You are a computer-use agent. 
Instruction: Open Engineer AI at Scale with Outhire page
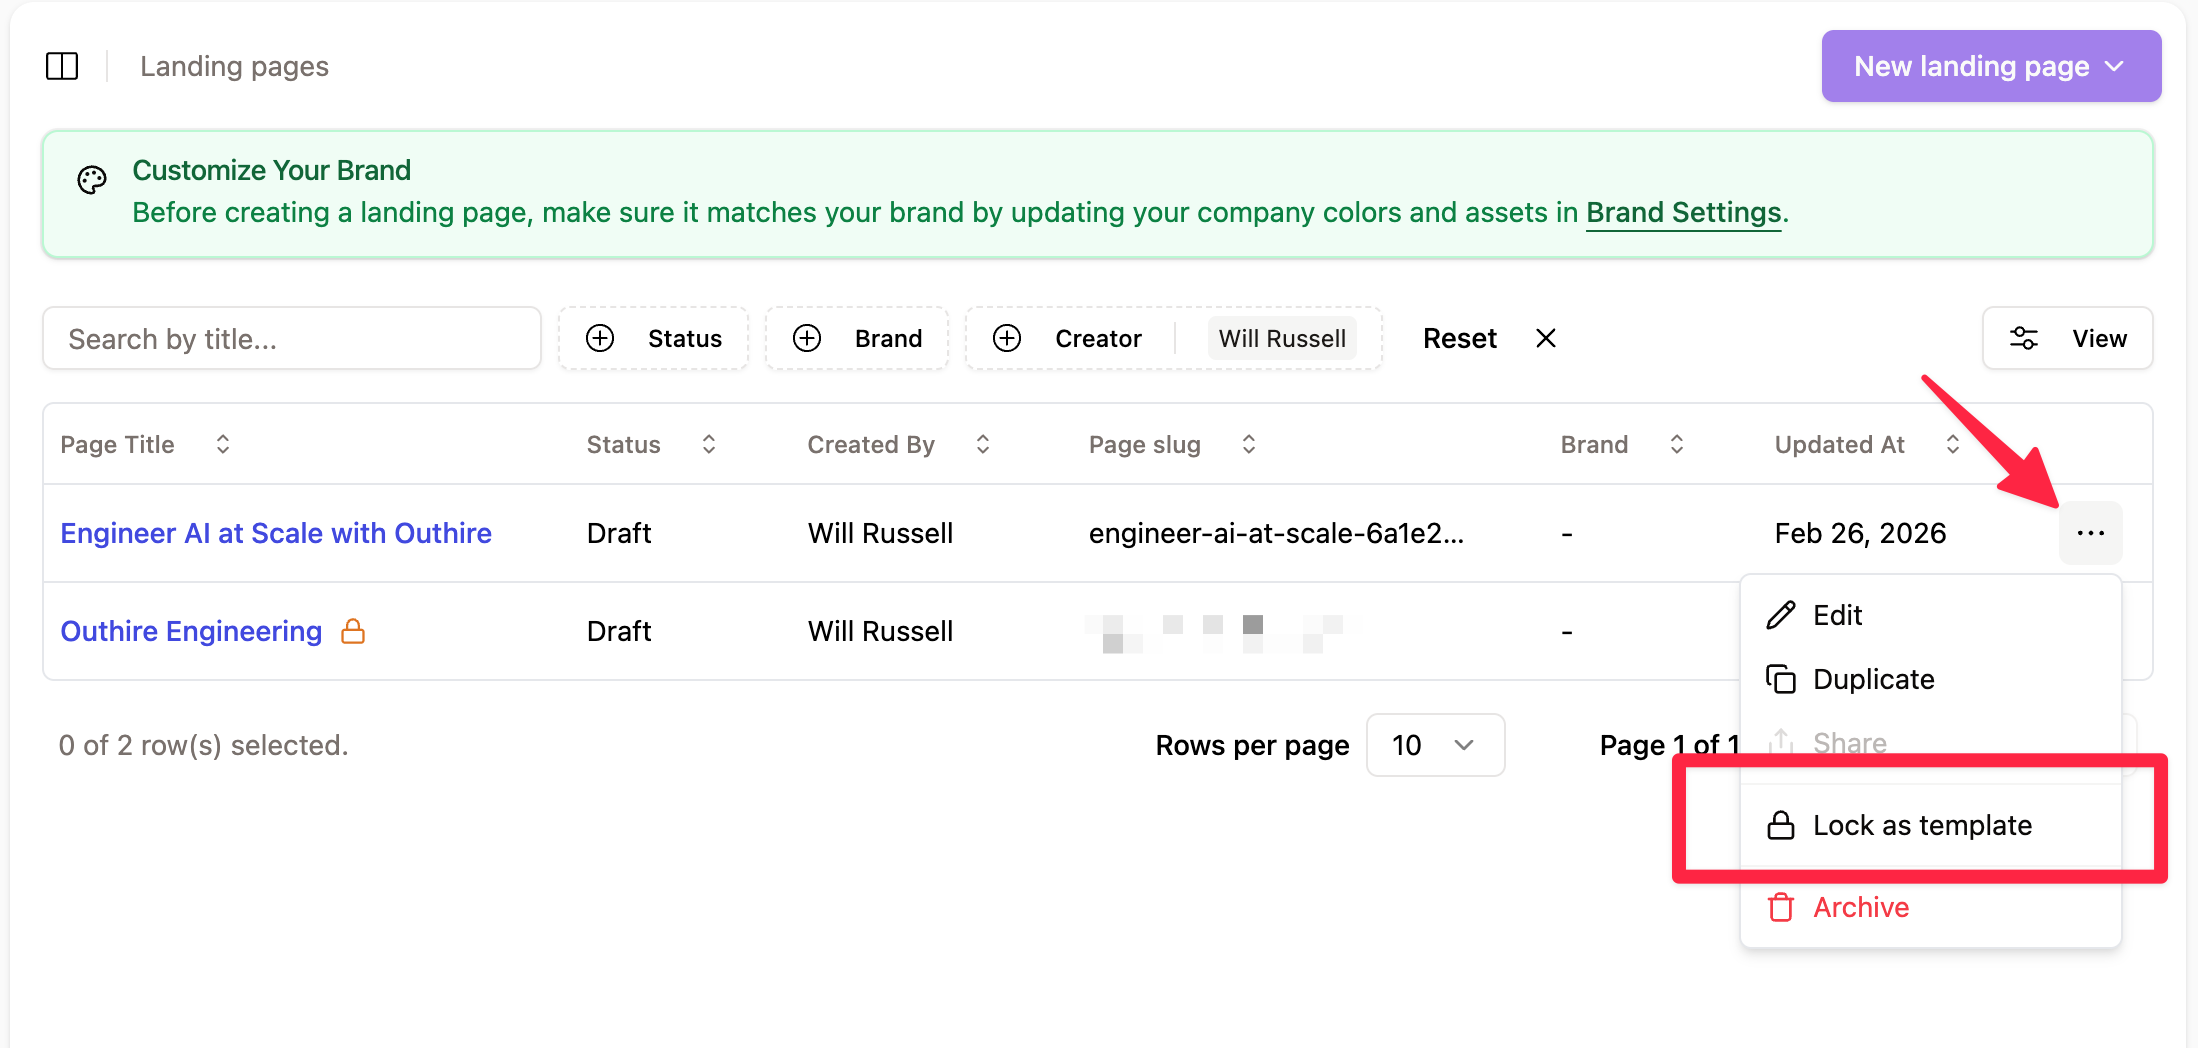276,533
